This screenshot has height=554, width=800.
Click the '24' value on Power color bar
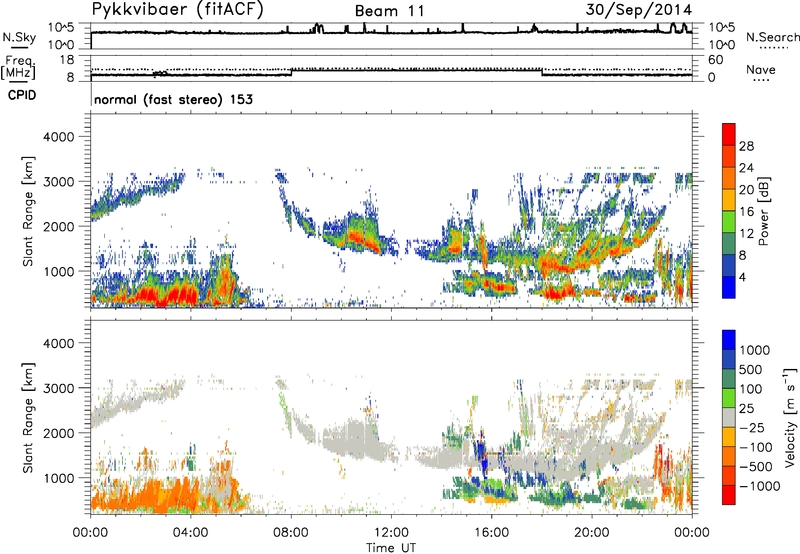tap(746, 168)
